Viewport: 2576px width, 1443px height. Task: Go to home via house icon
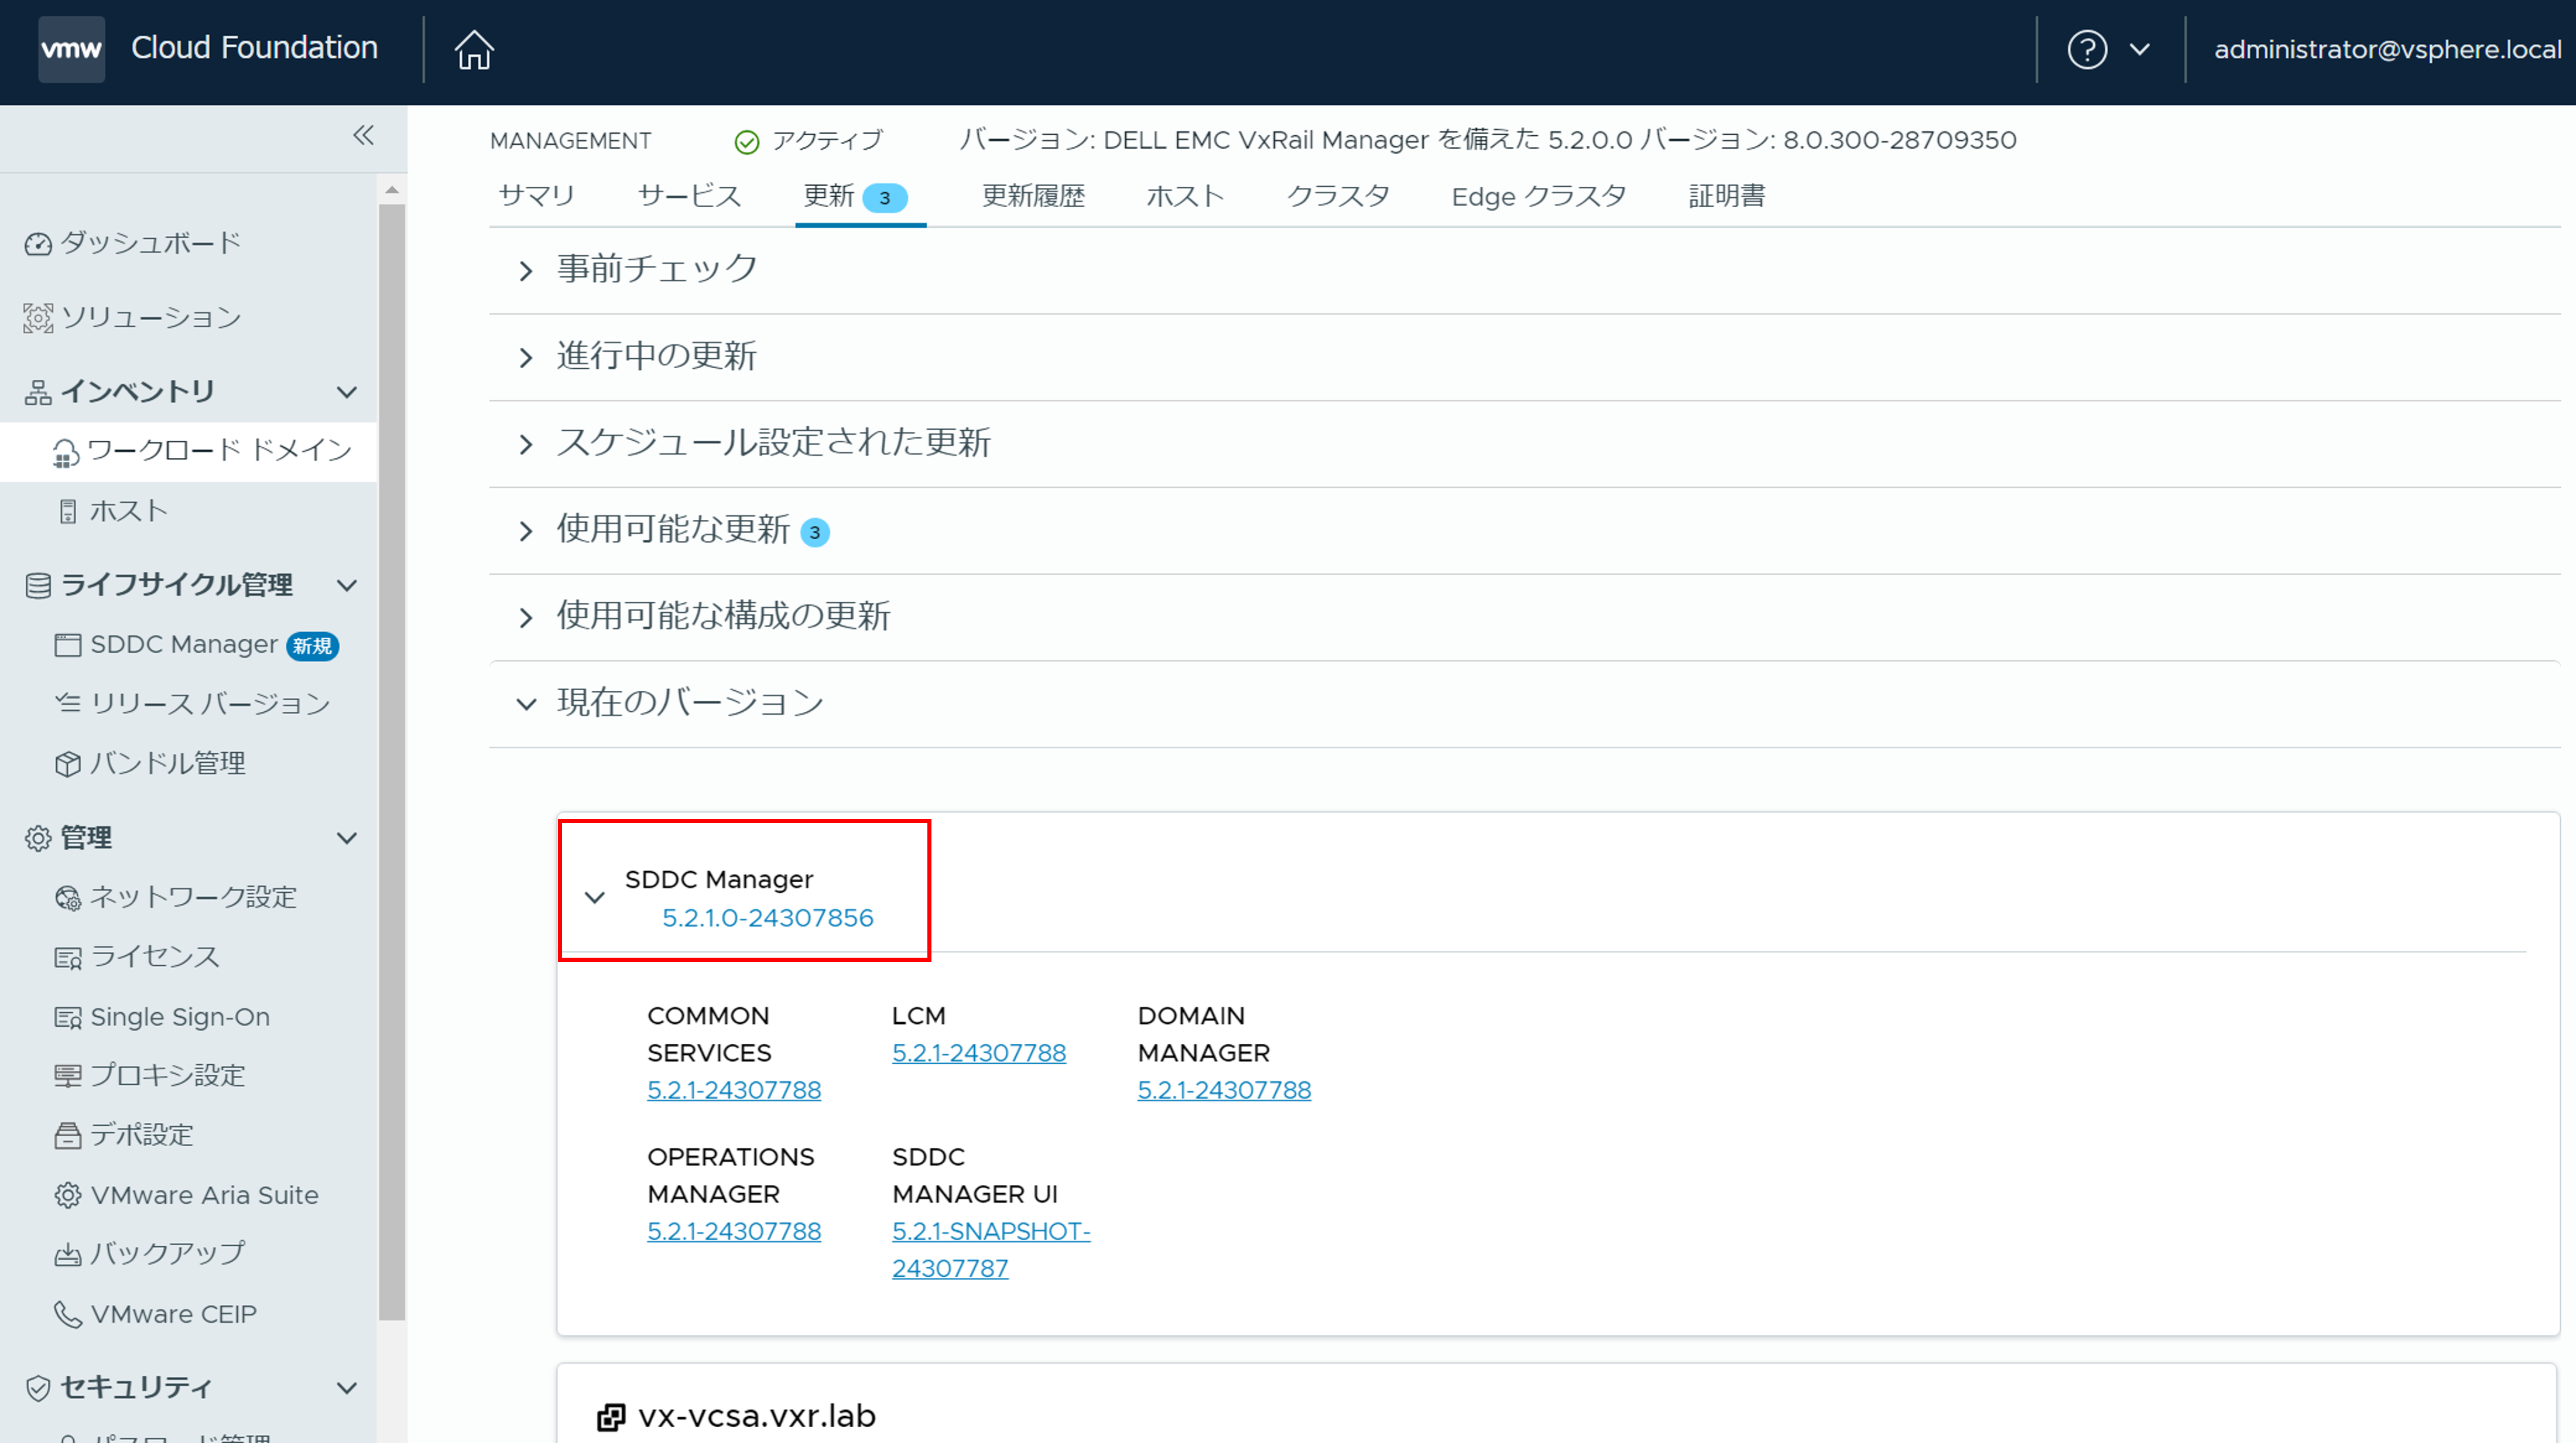[474, 49]
